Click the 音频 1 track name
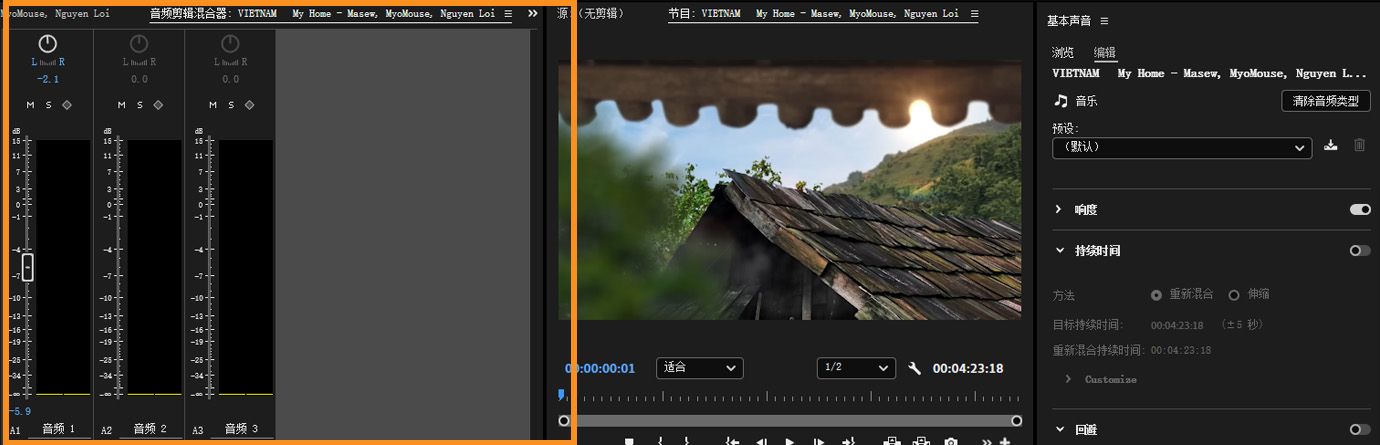This screenshot has height=445, width=1380. click(58, 429)
